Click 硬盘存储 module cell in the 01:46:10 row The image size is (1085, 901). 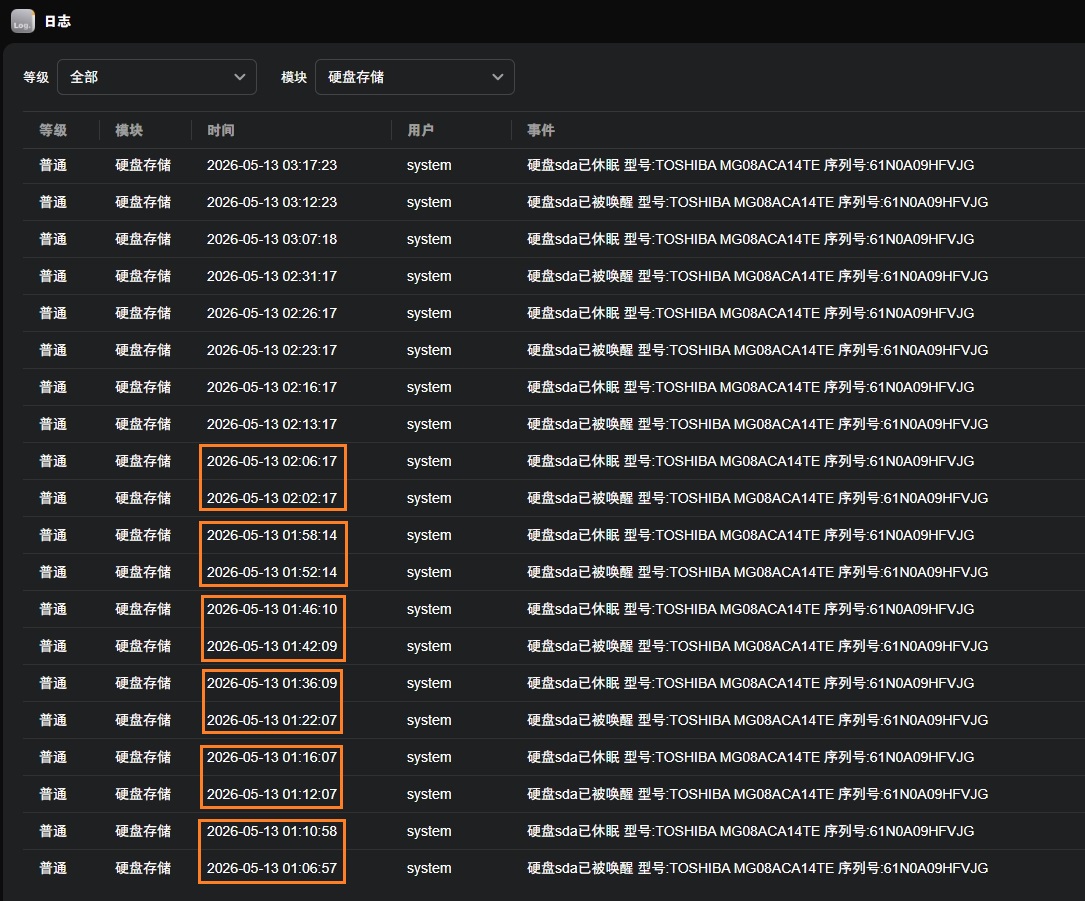[143, 610]
